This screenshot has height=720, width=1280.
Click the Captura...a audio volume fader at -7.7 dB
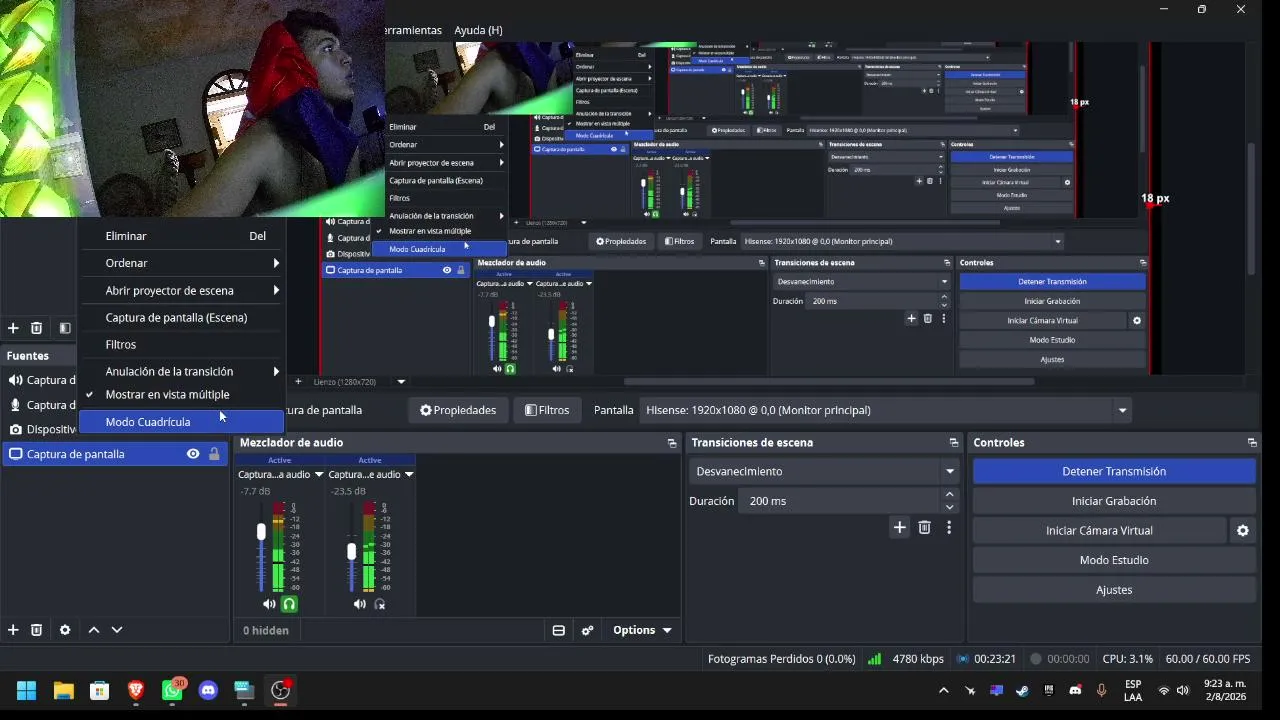click(x=262, y=532)
